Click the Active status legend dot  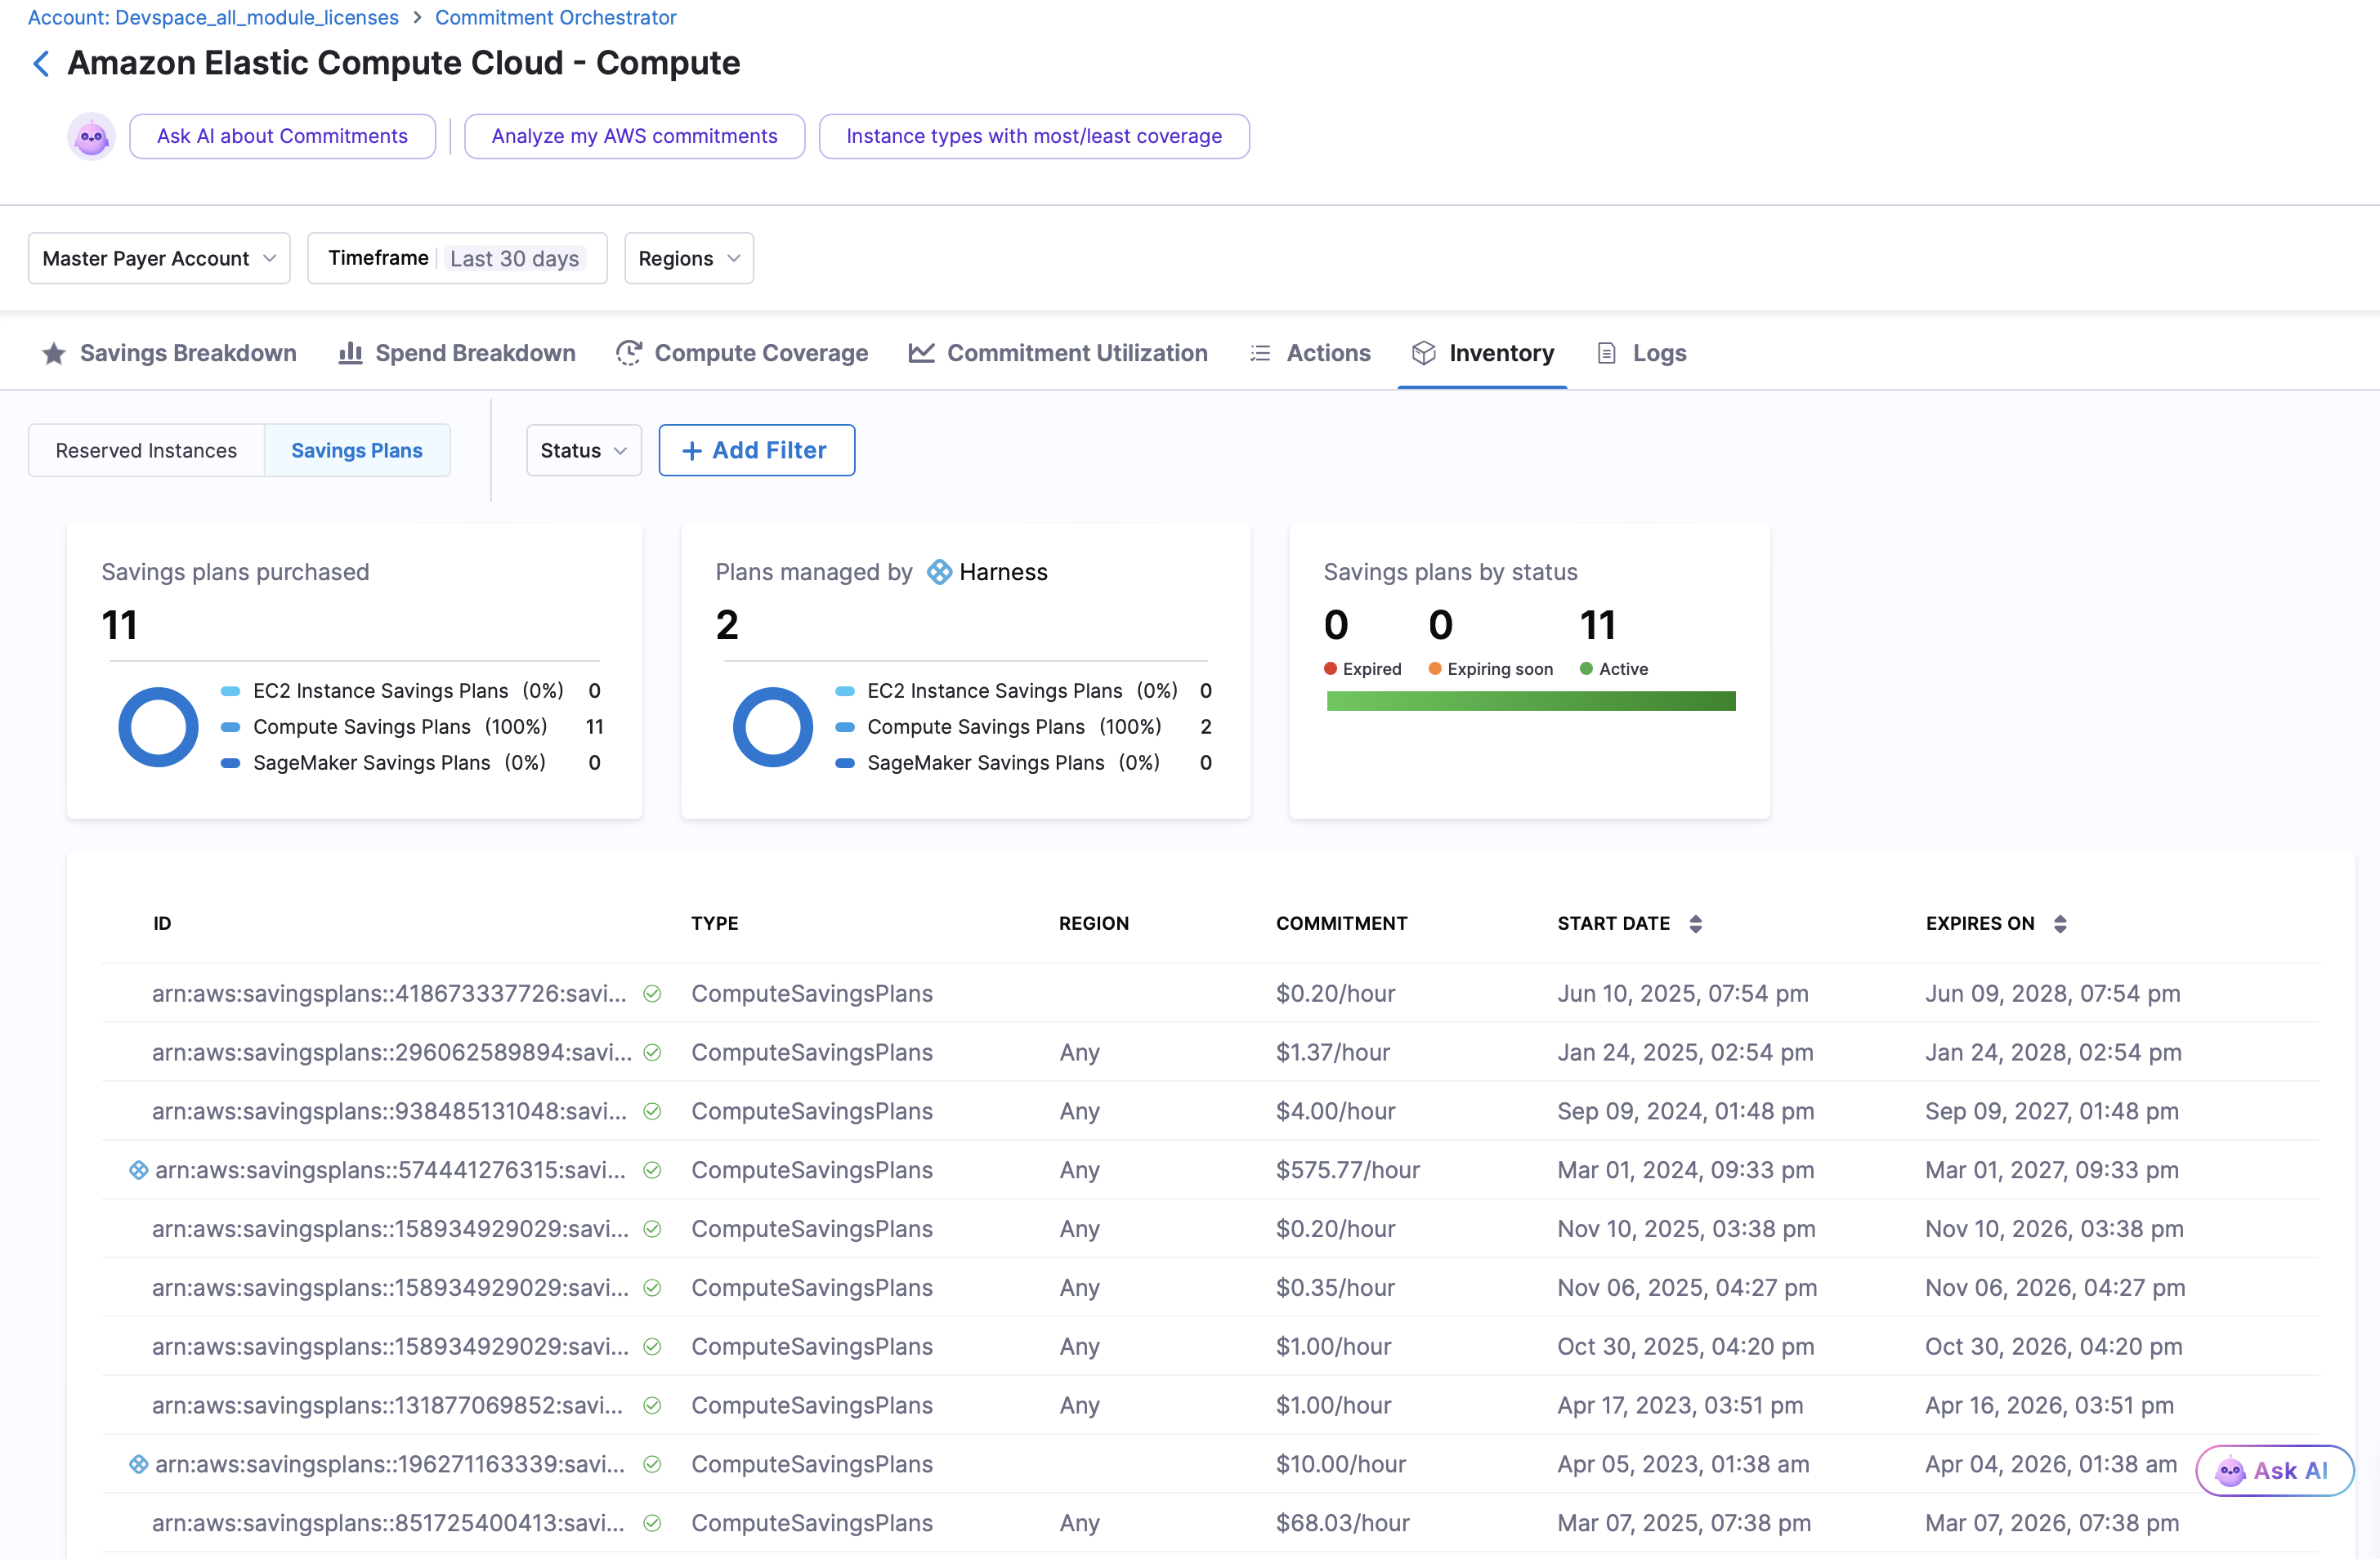tap(1586, 669)
